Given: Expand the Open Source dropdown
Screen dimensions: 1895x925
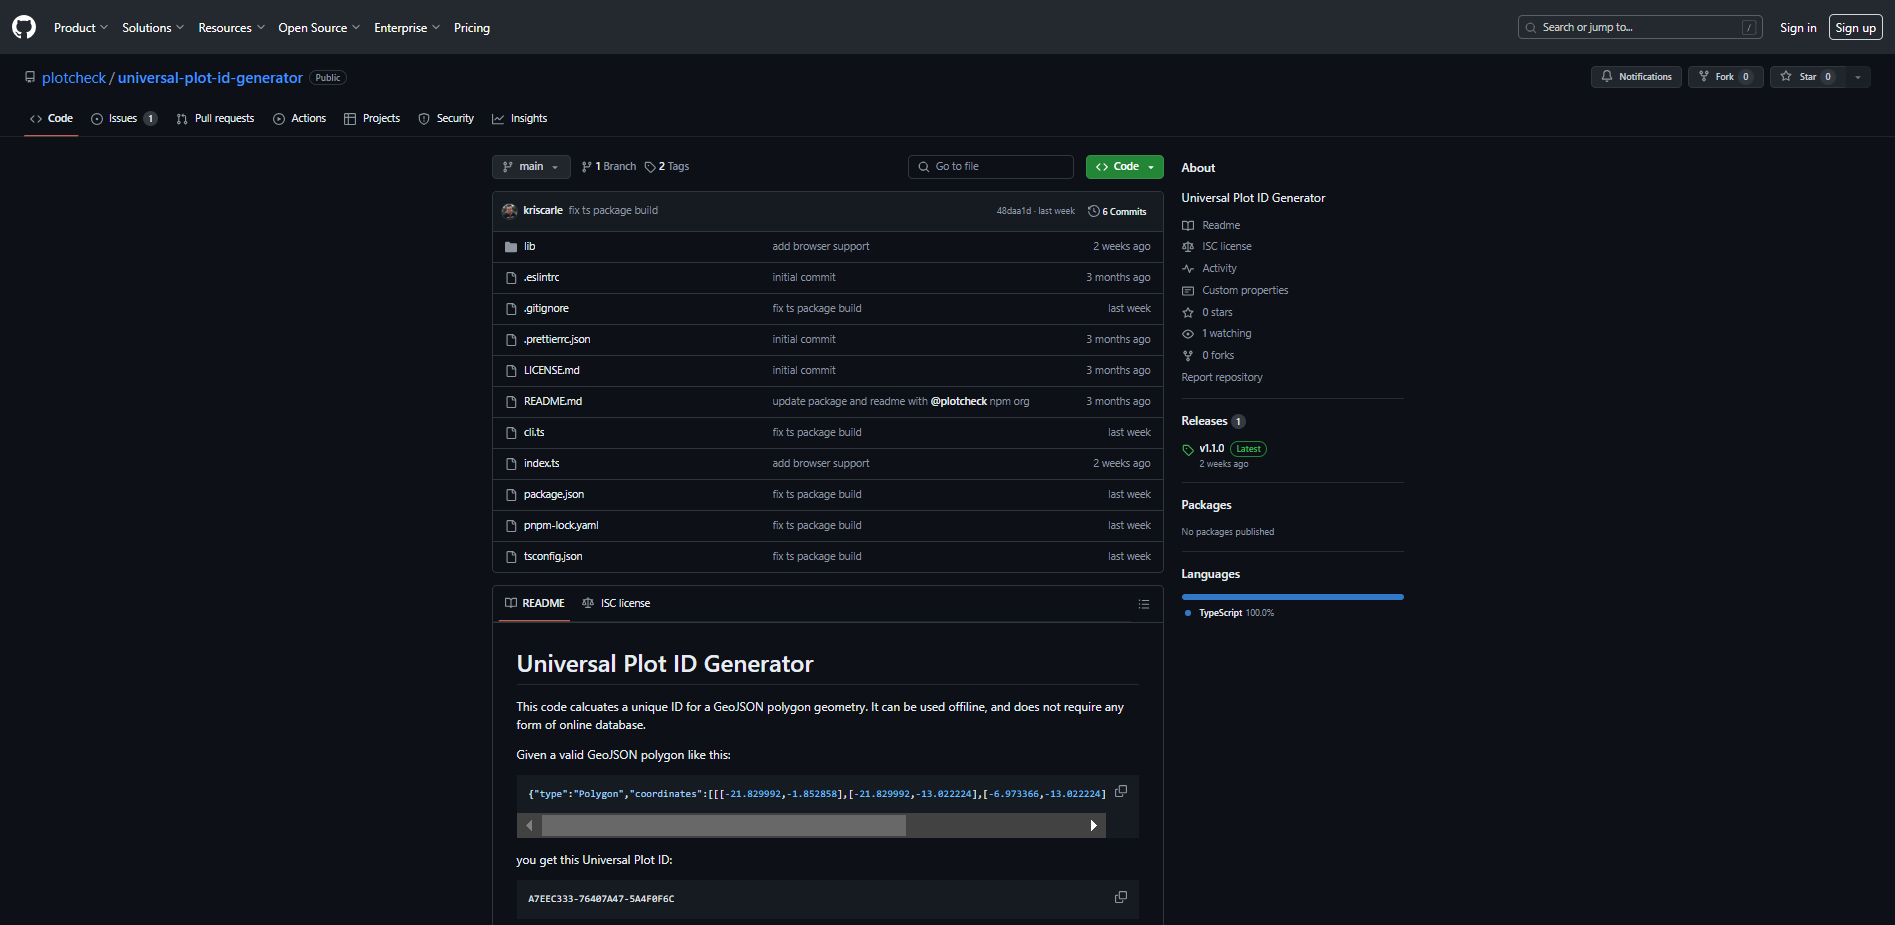Looking at the screenshot, I should pyautogui.click(x=319, y=28).
